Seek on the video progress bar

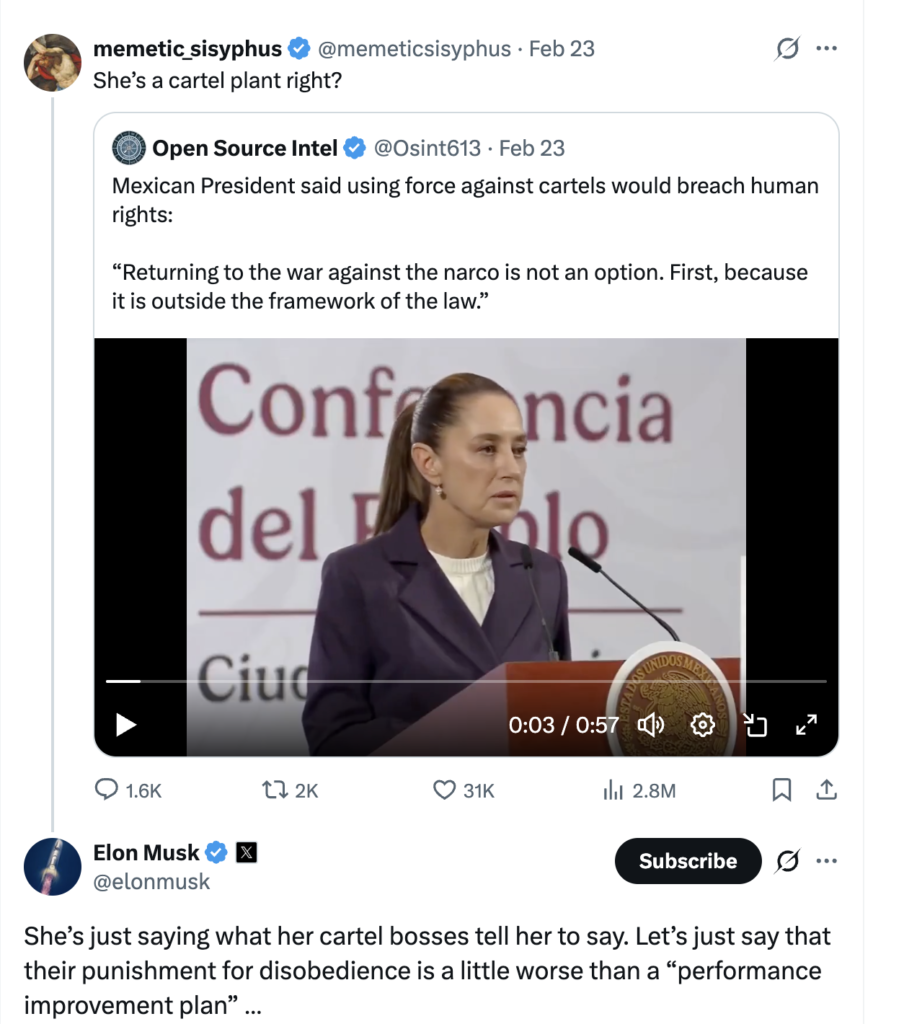466,681
